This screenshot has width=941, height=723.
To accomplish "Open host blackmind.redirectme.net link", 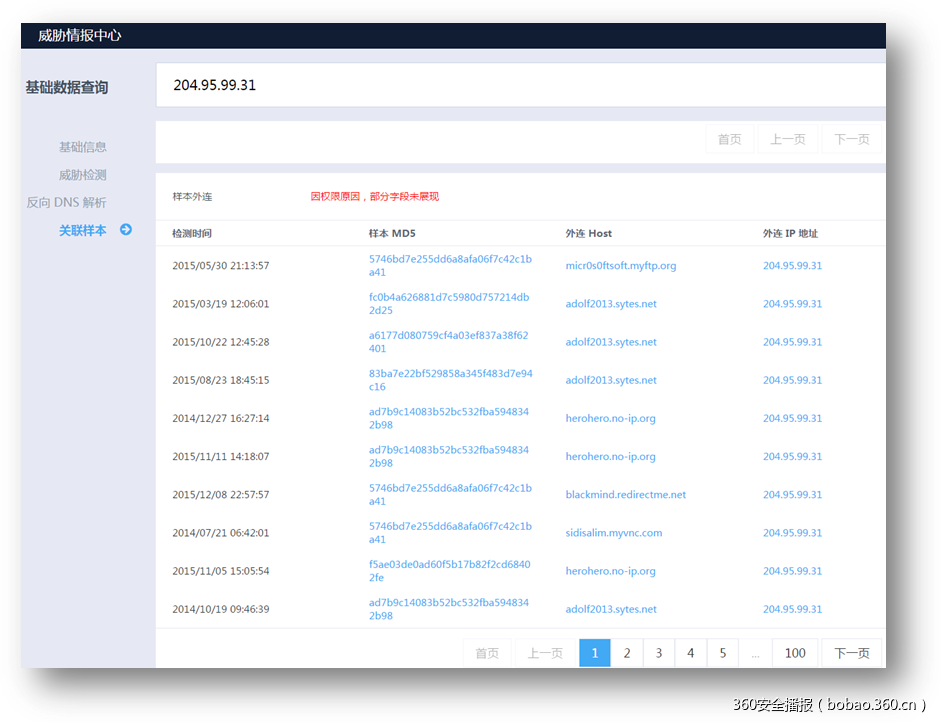I will click(625, 494).
